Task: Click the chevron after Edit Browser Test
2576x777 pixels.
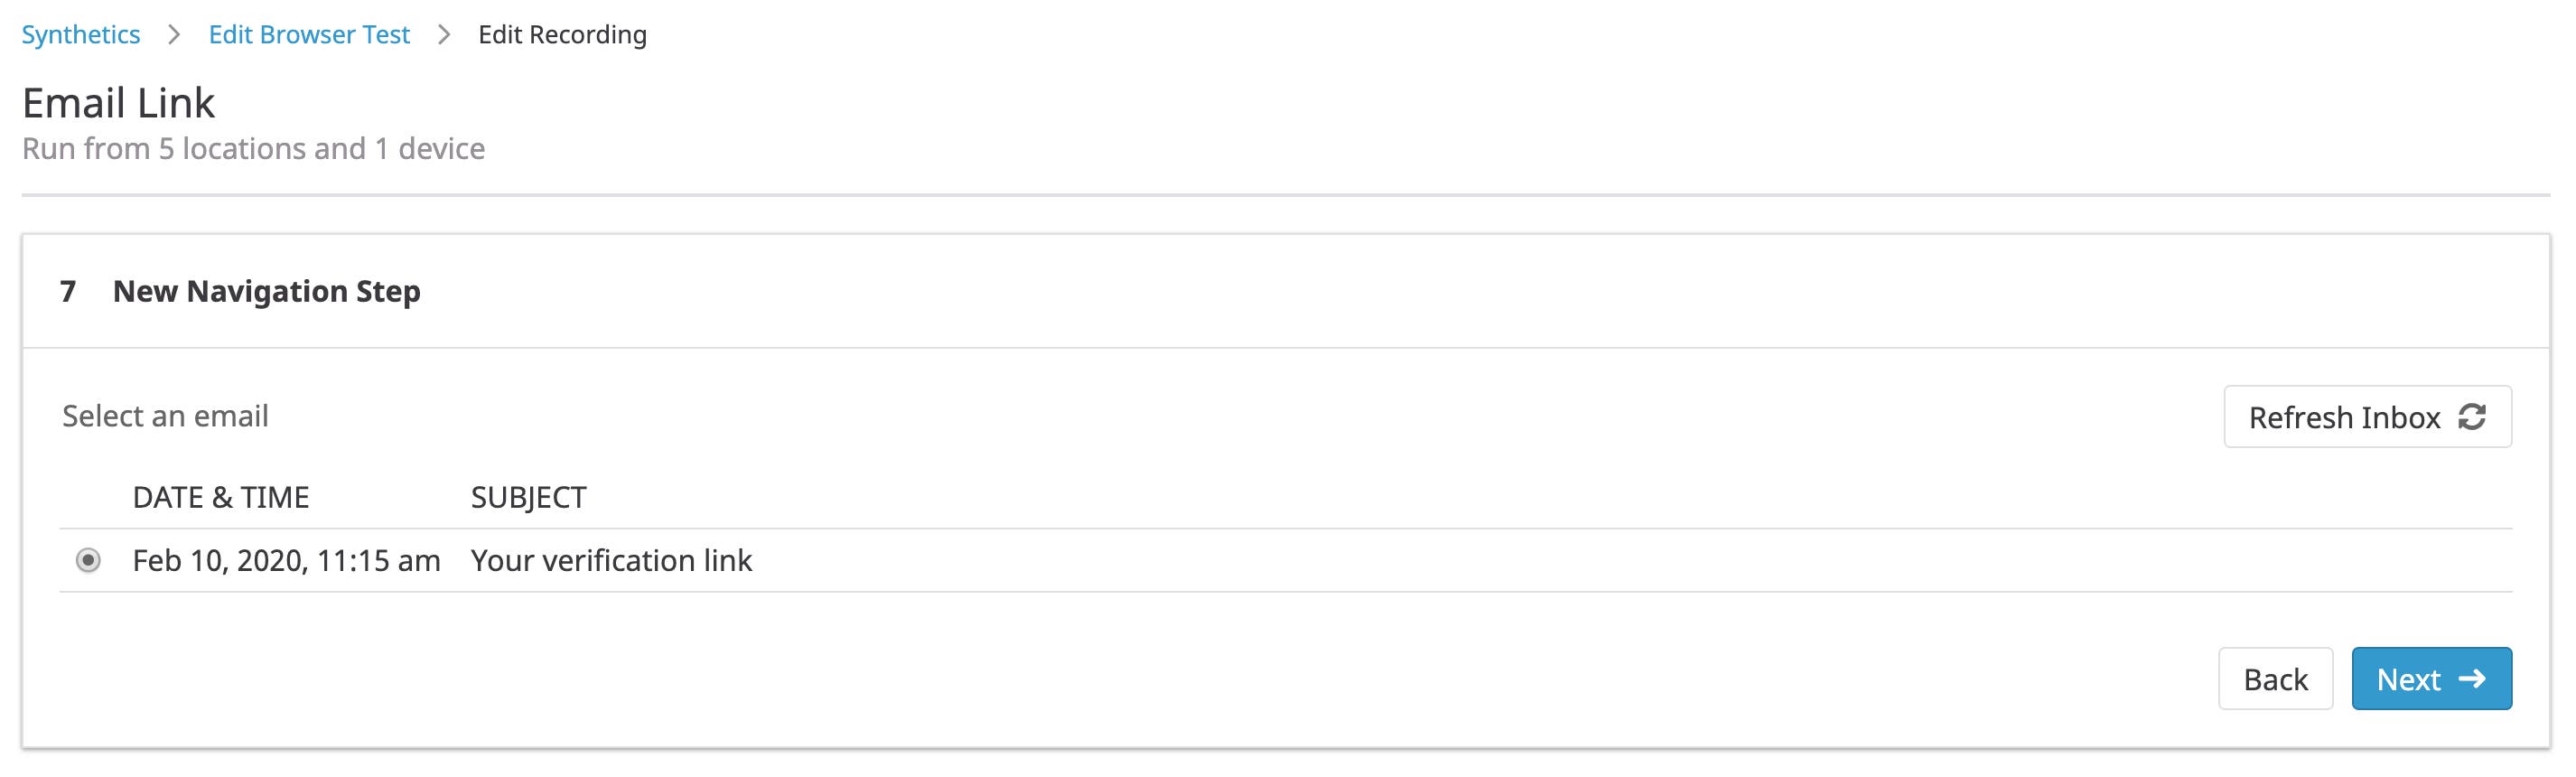Action: 443,33
